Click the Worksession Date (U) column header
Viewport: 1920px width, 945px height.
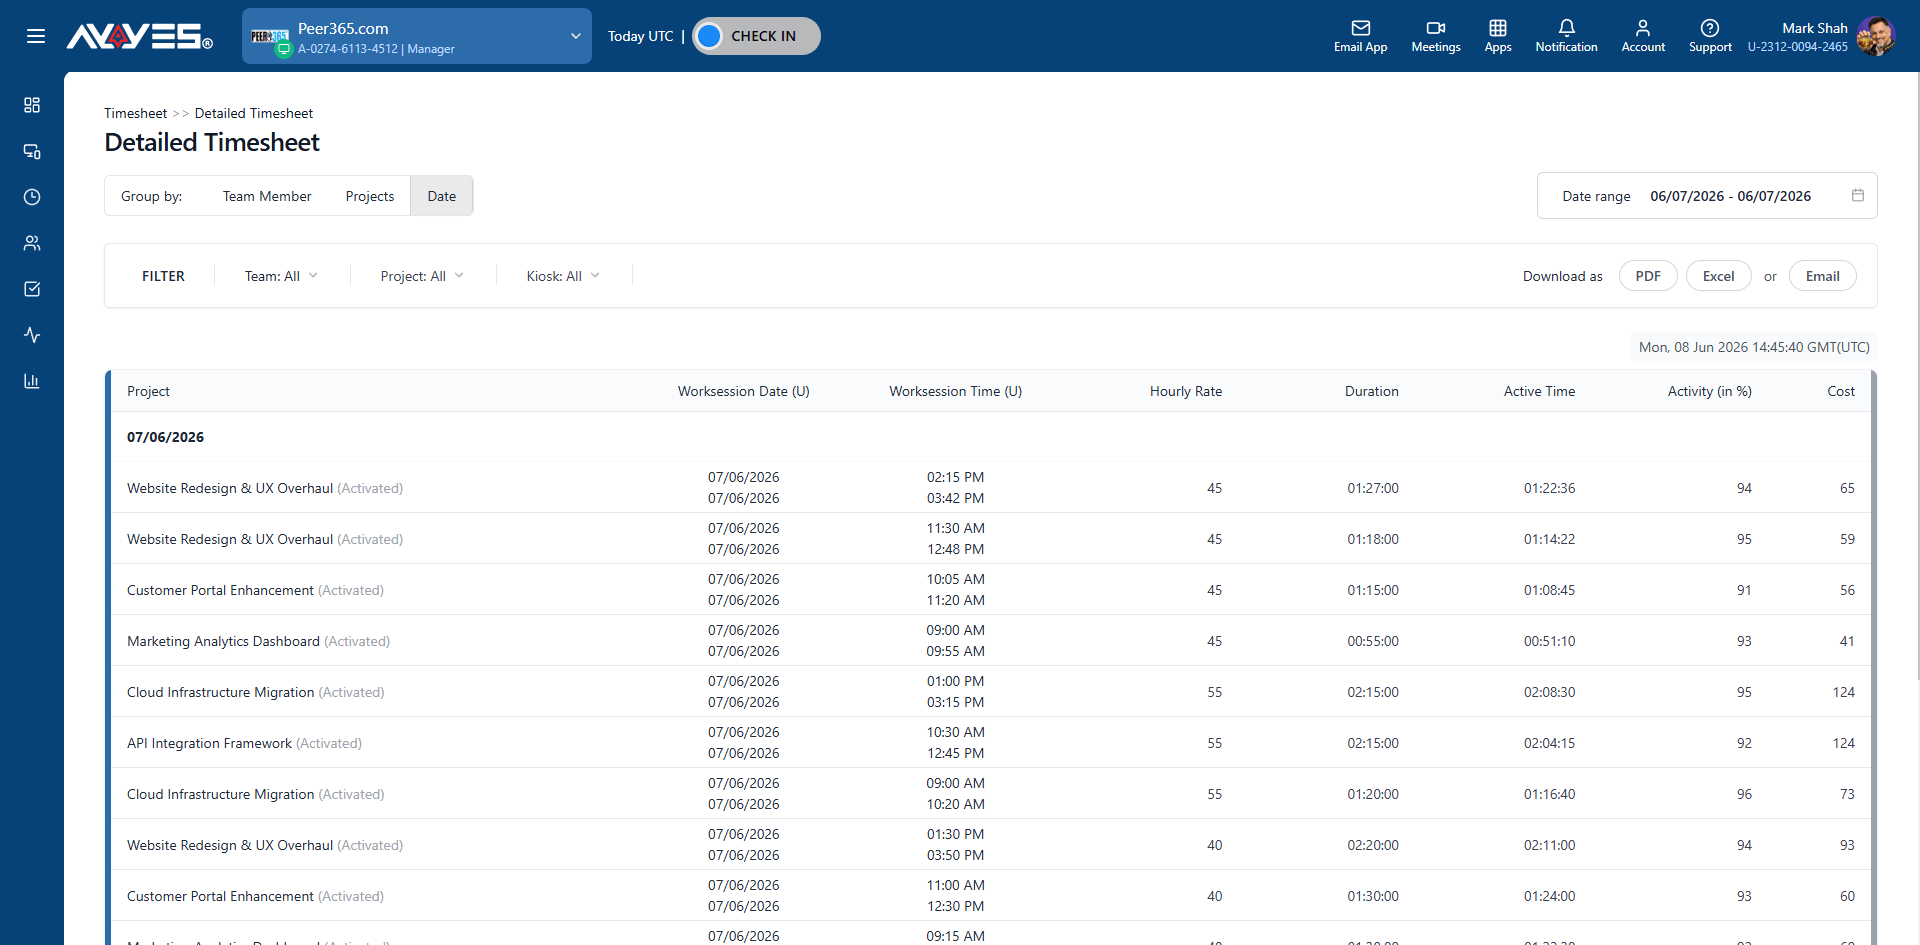point(744,391)
